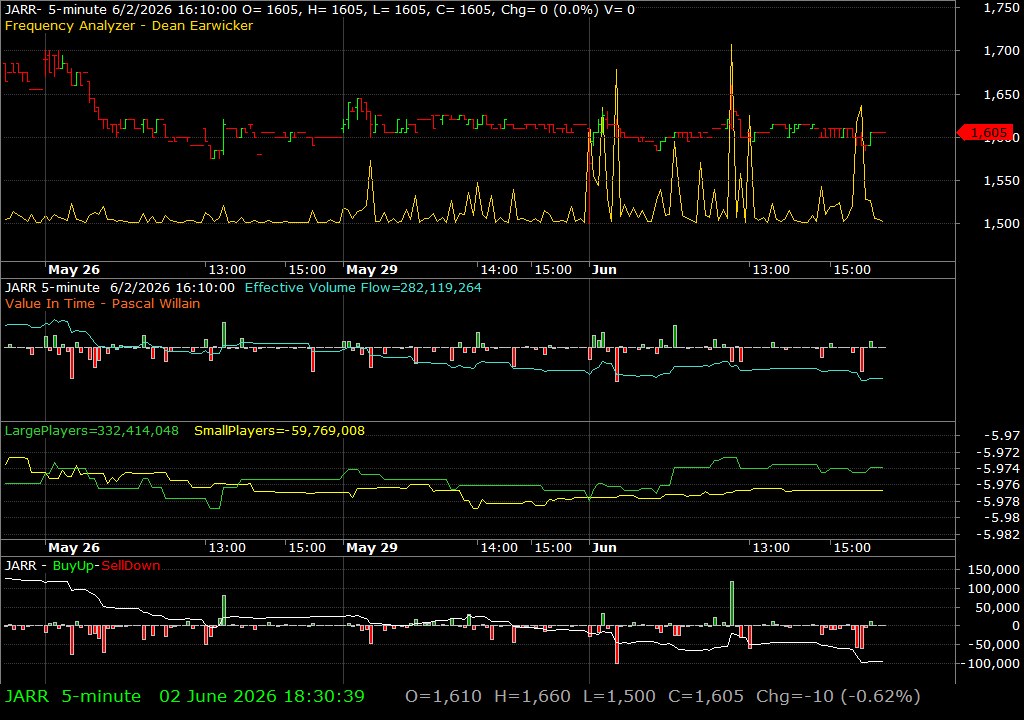
Task: Click the May 29 date above the BuyUp-SellDown pane
Action: point(372,548)
